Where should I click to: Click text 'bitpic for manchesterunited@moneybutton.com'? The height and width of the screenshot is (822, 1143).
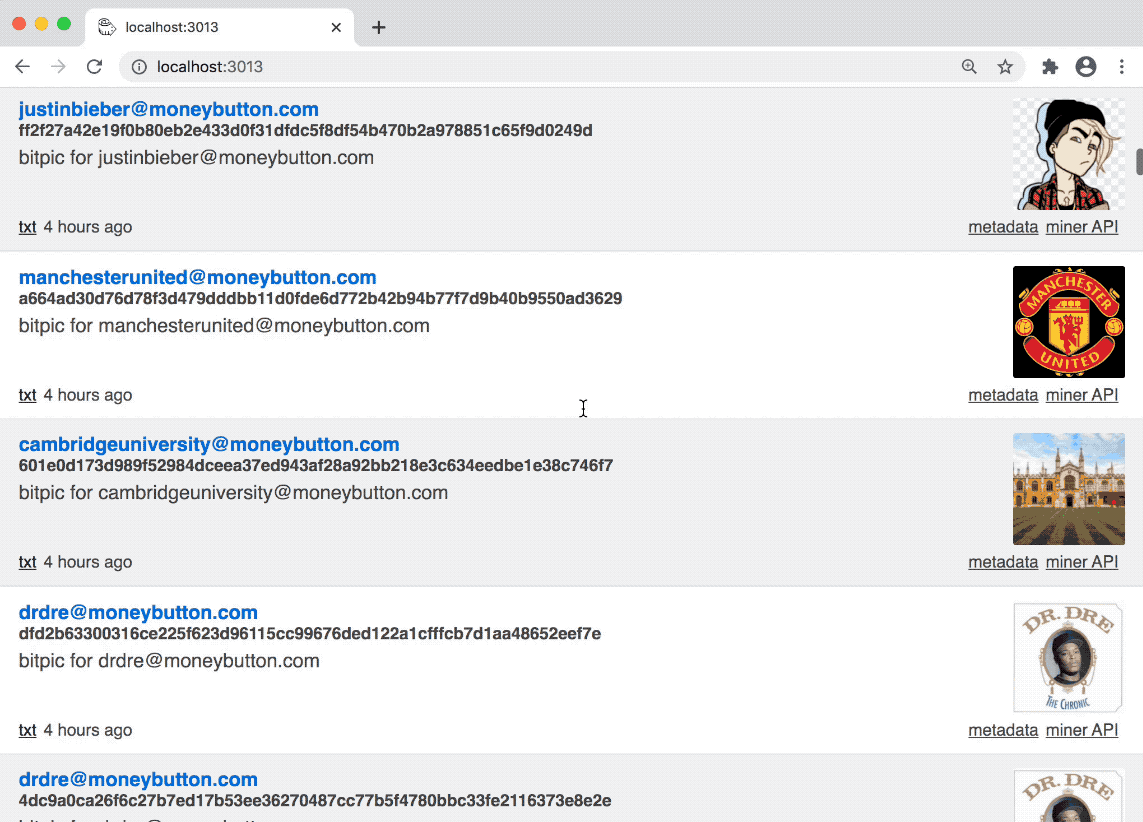click(x=224, y=326)
